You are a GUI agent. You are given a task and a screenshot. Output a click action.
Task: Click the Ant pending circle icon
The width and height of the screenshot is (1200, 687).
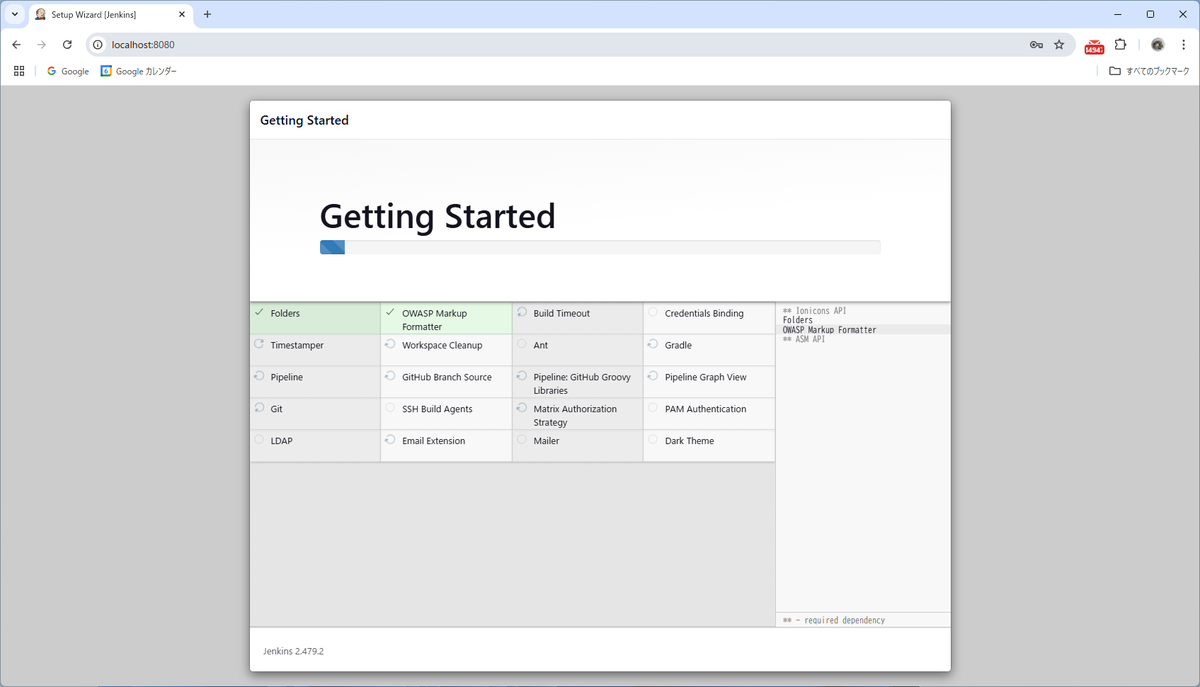coord(522,344)
